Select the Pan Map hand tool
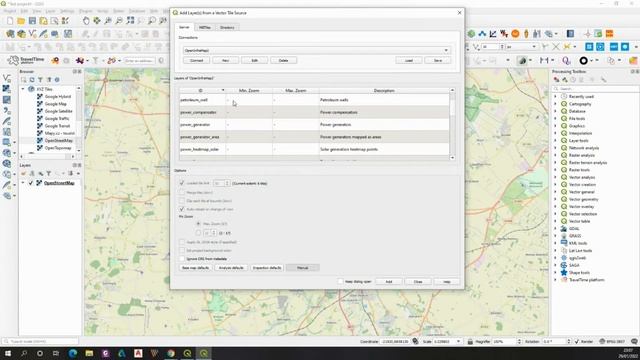This screenshot has width=640, height=360. point(86,20)
